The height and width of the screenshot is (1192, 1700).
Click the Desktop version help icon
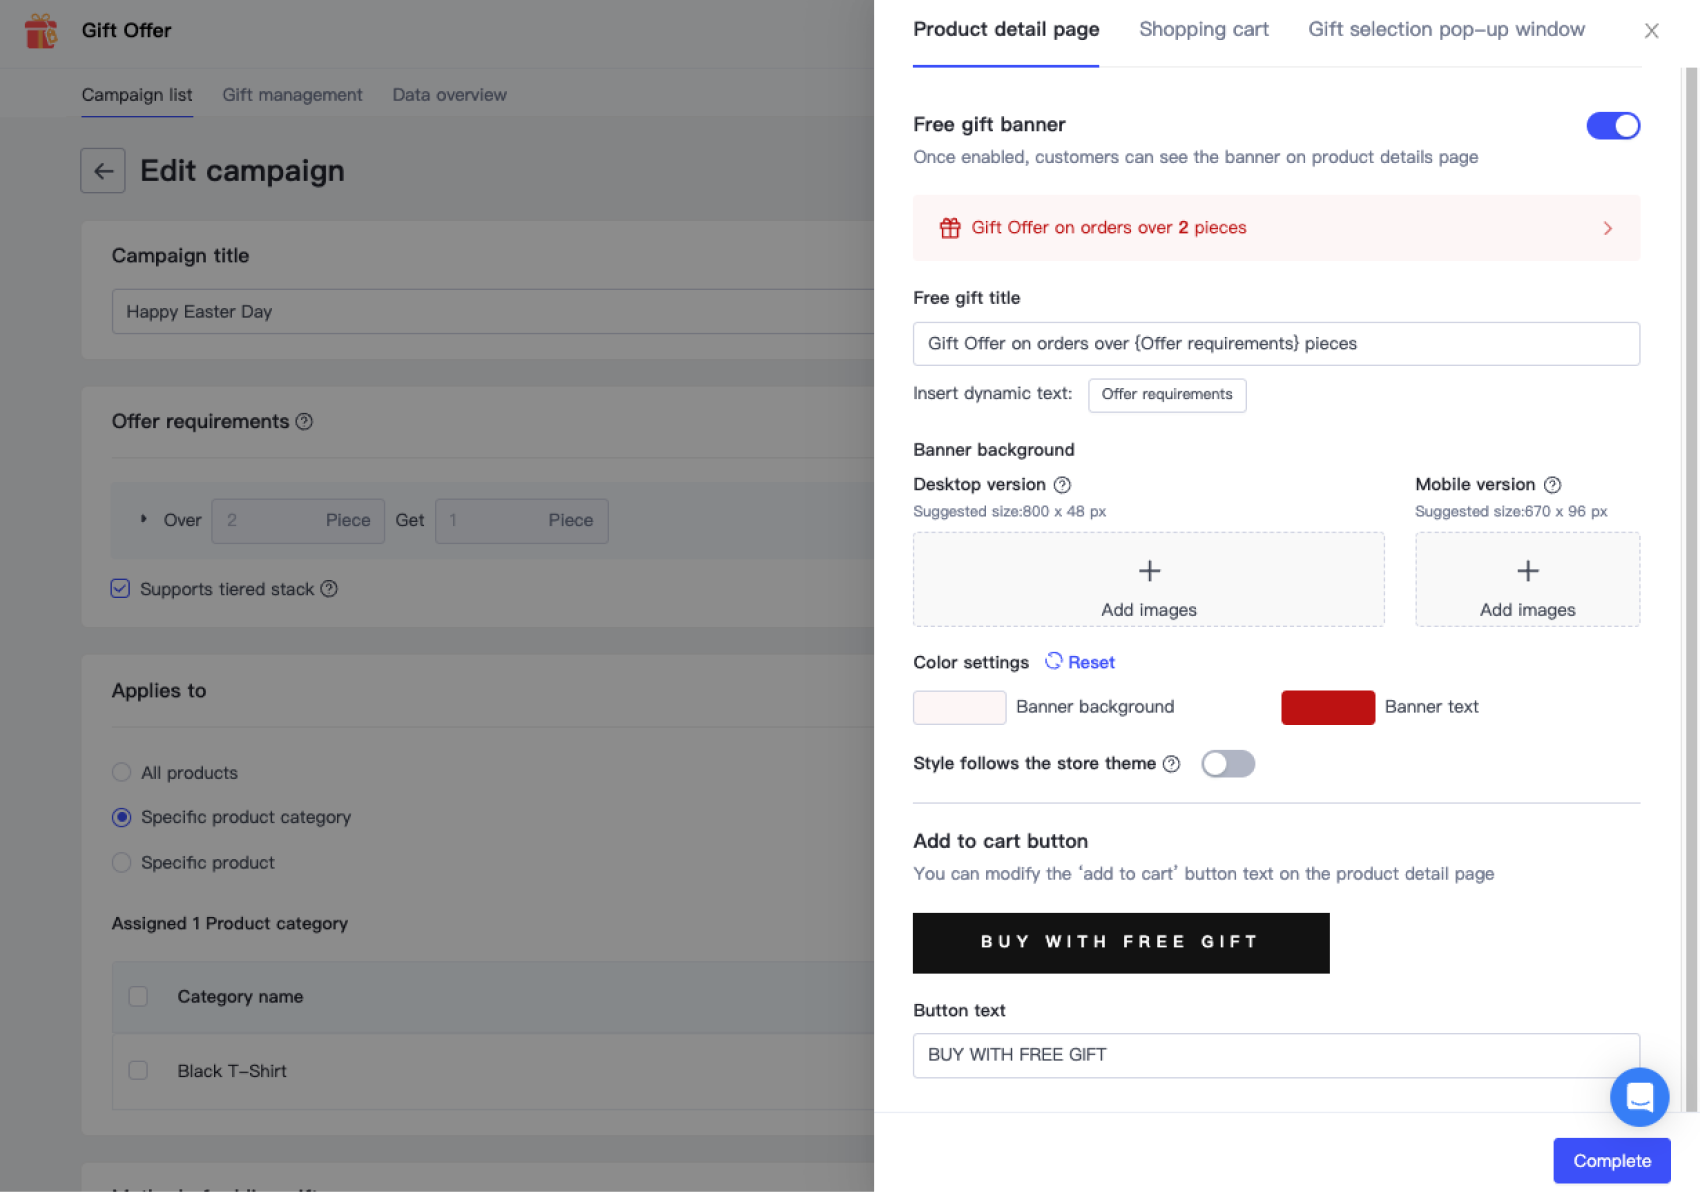pos(1062,485)
